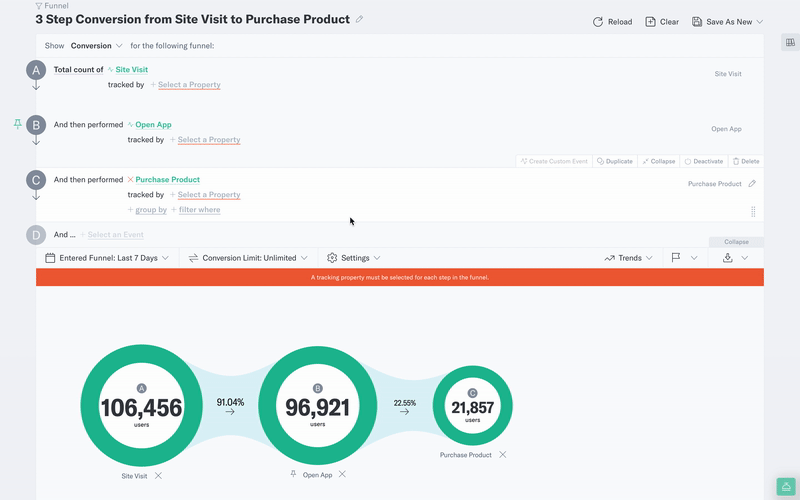The height and width of the screenshot is (500, 800).
Task: Click the Site Visit step label at right
Action: pos(728,74)
